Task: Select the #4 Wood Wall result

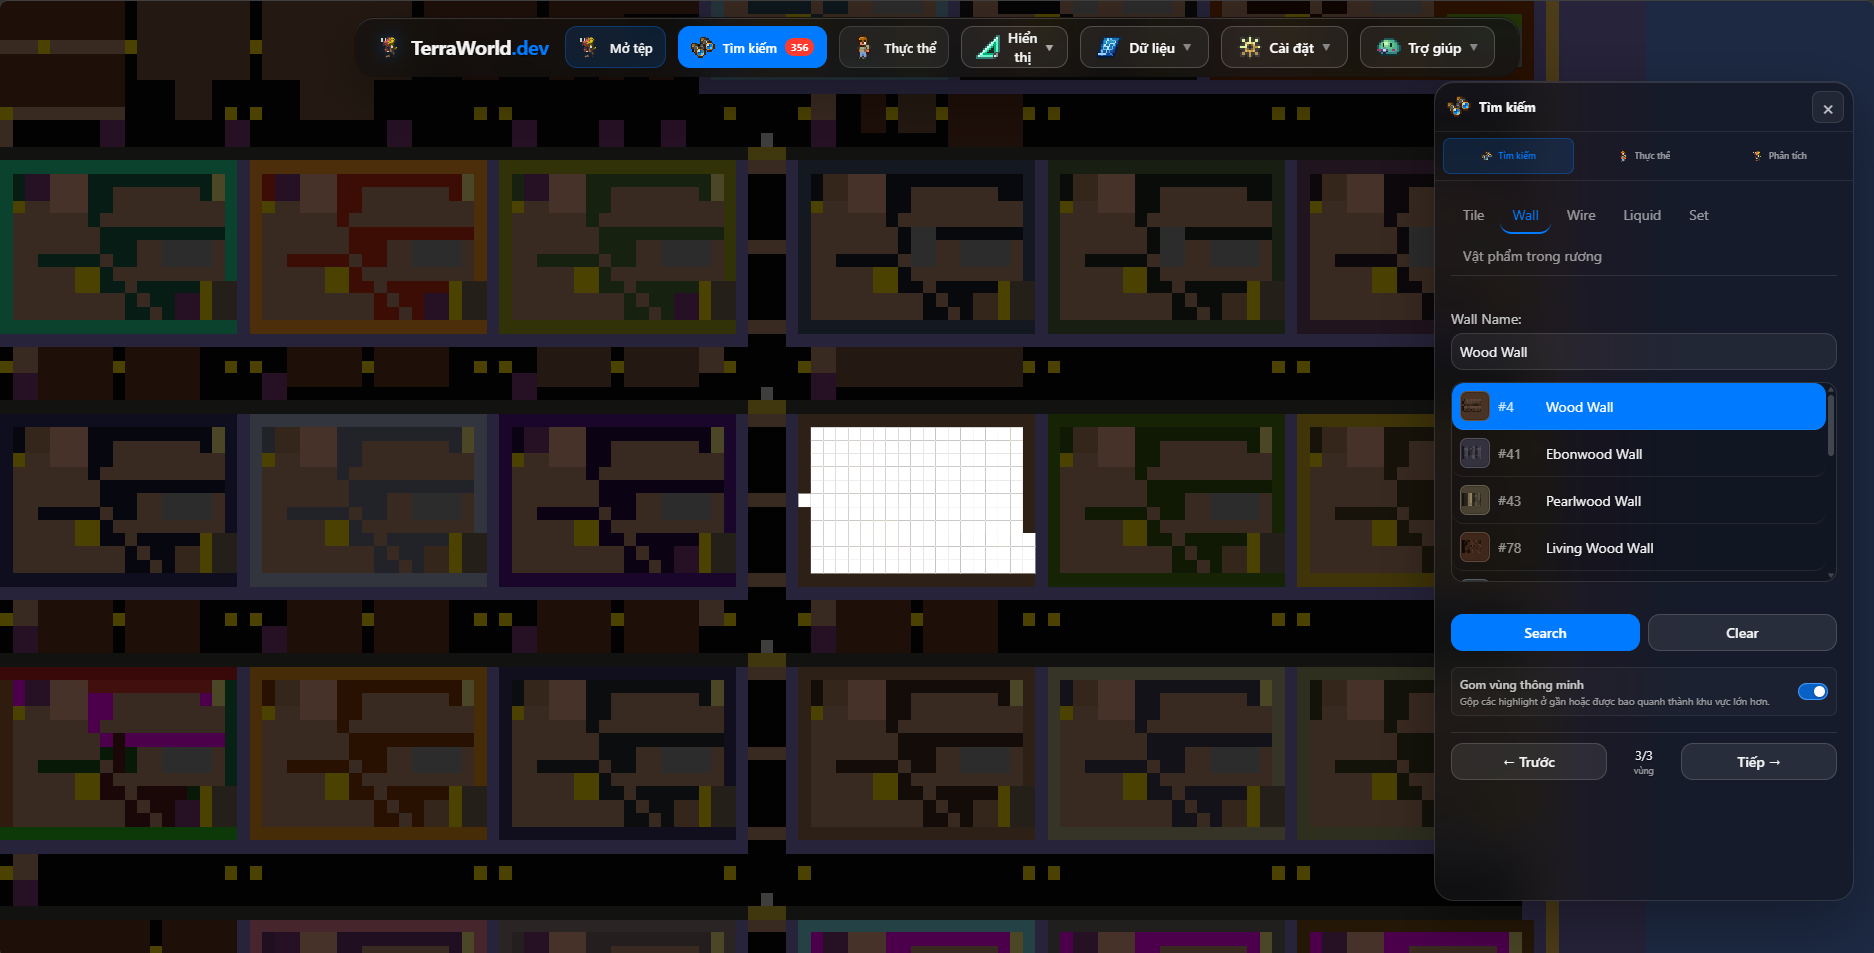Action: click(x=1638, y=407)
